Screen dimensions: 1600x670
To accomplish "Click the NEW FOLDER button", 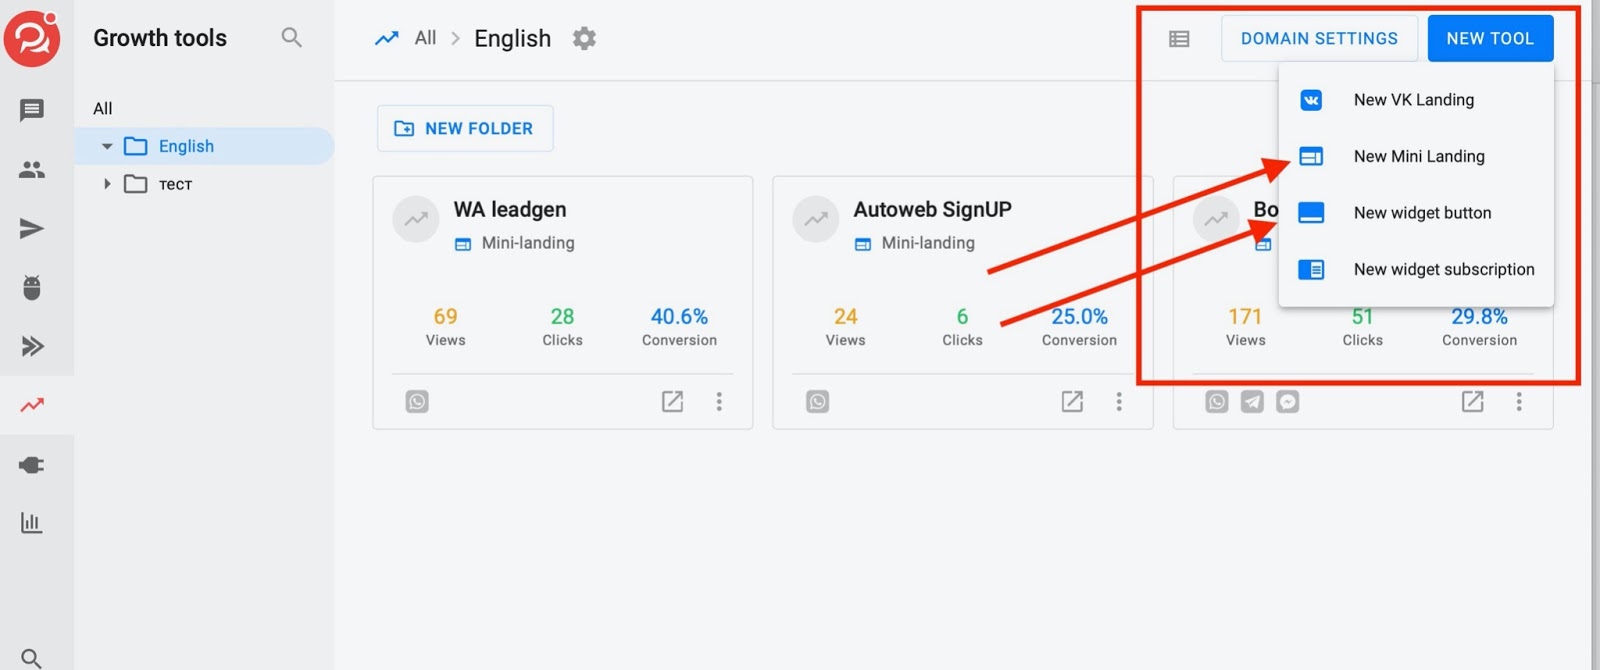I will pyautogui.click(x=465, y=129).
